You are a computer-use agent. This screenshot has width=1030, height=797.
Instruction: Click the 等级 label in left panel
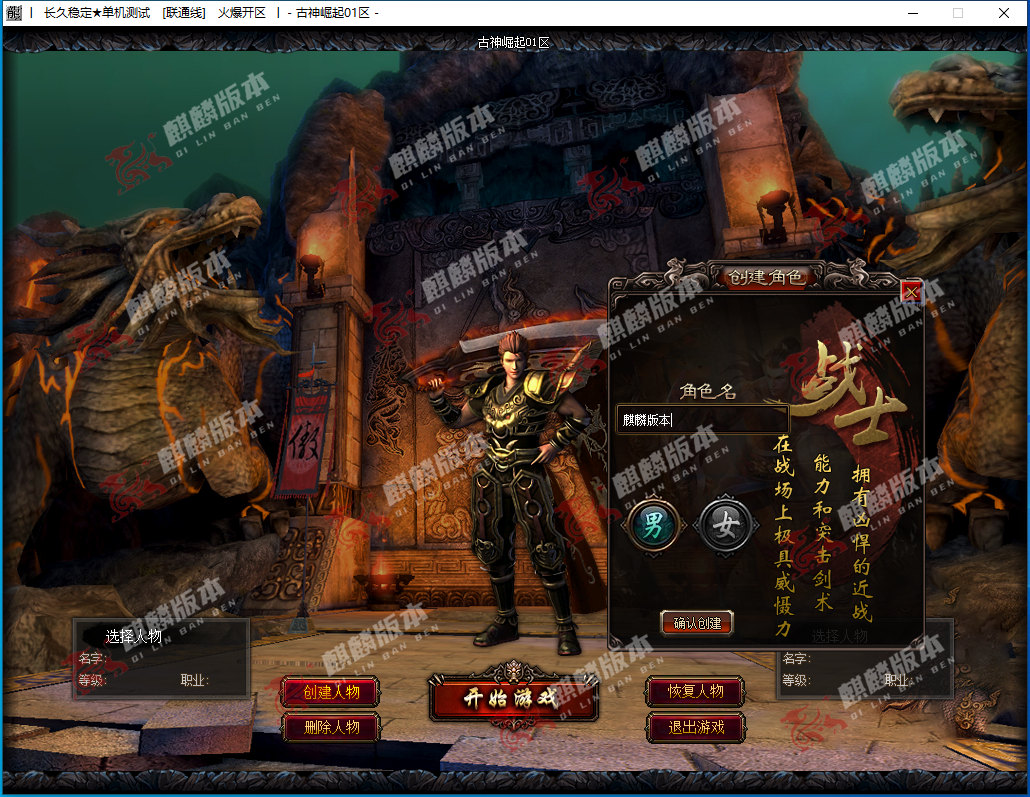pos(93,680)
